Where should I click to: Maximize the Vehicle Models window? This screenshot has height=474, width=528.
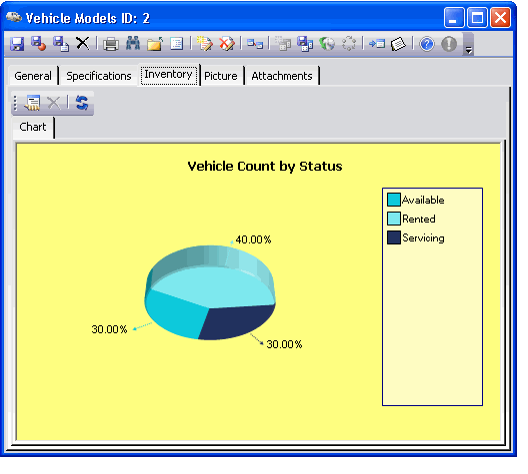pos(477,18)
